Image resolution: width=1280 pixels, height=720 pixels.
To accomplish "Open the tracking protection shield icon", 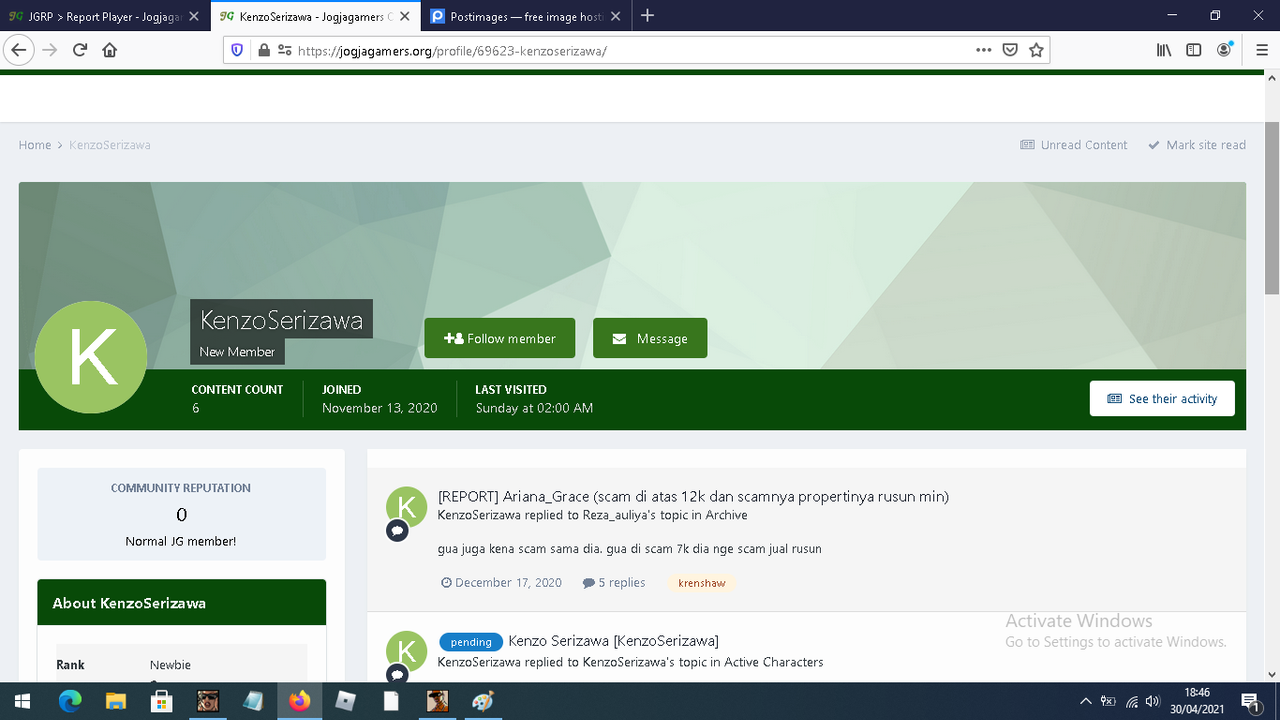I will (237, 50).
